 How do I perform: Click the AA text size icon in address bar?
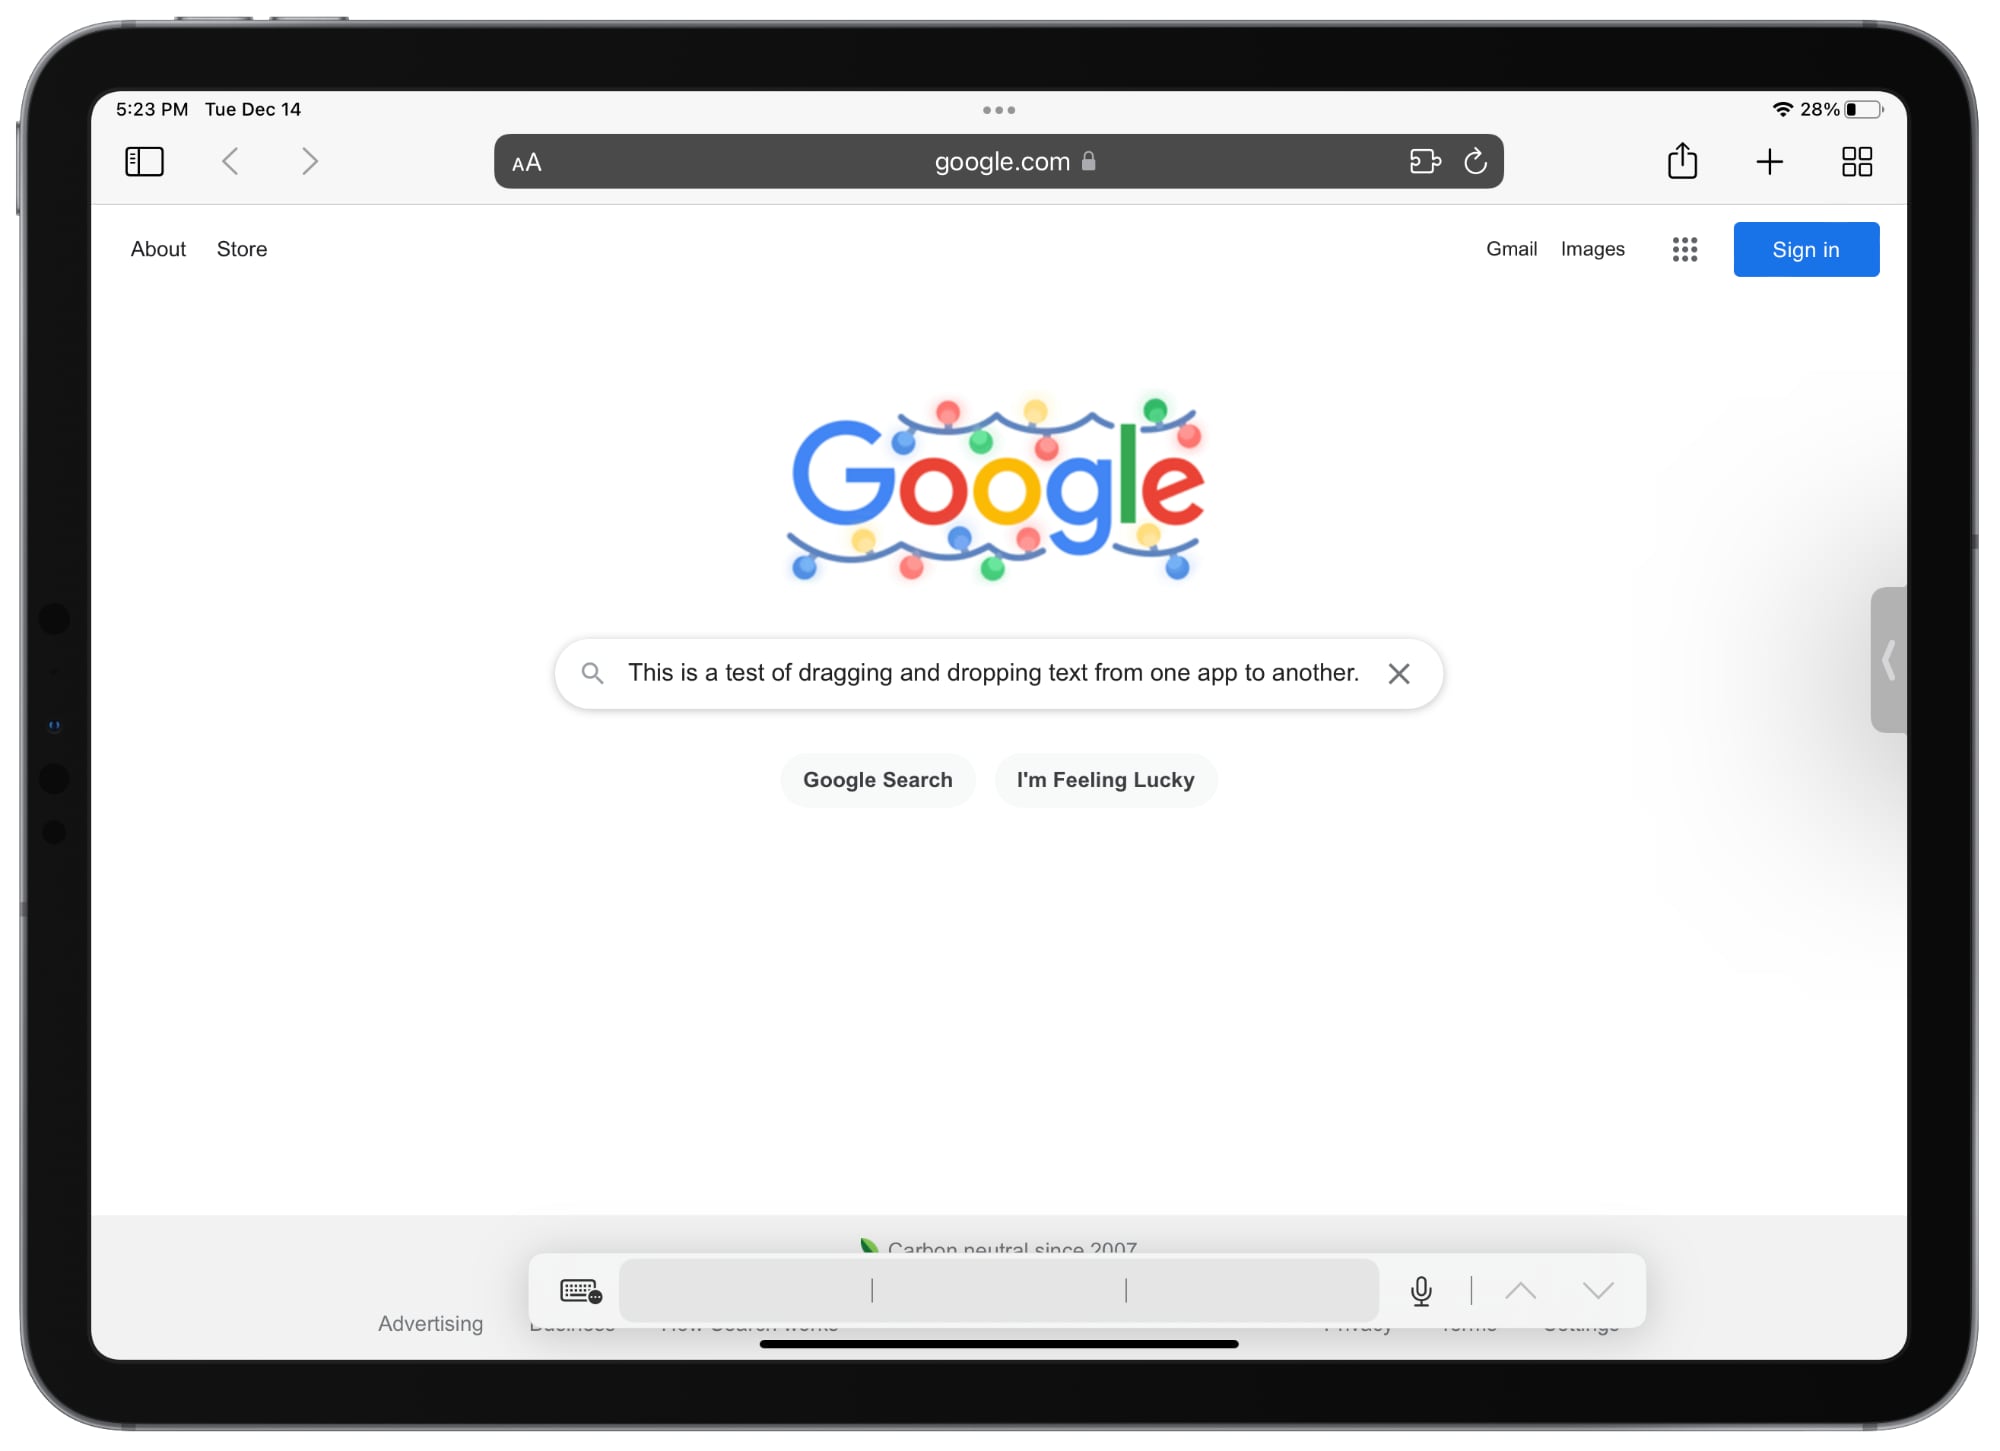(x=526, y=162)
